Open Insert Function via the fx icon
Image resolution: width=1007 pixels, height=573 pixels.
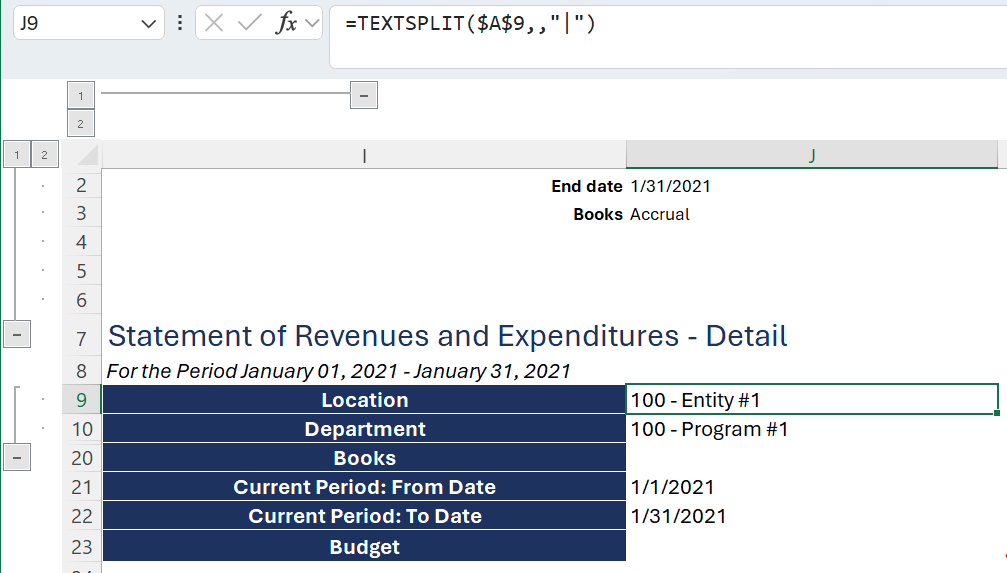(286, 23)
